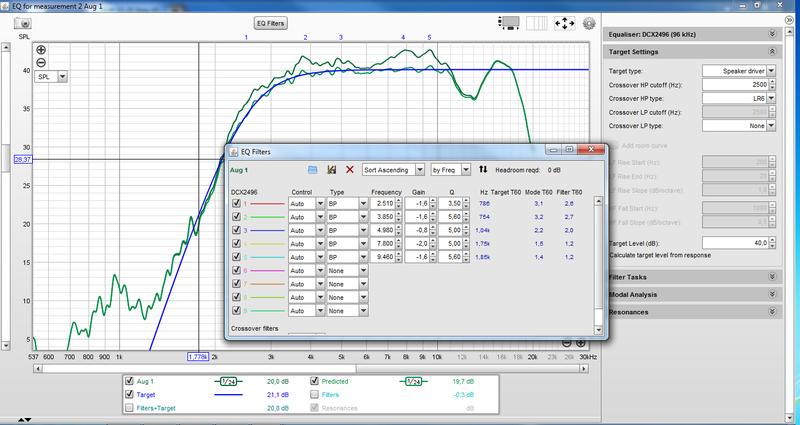Zoom in the SPL vertical axis
Screen dimensions: 800x425
tap(41, 49)
